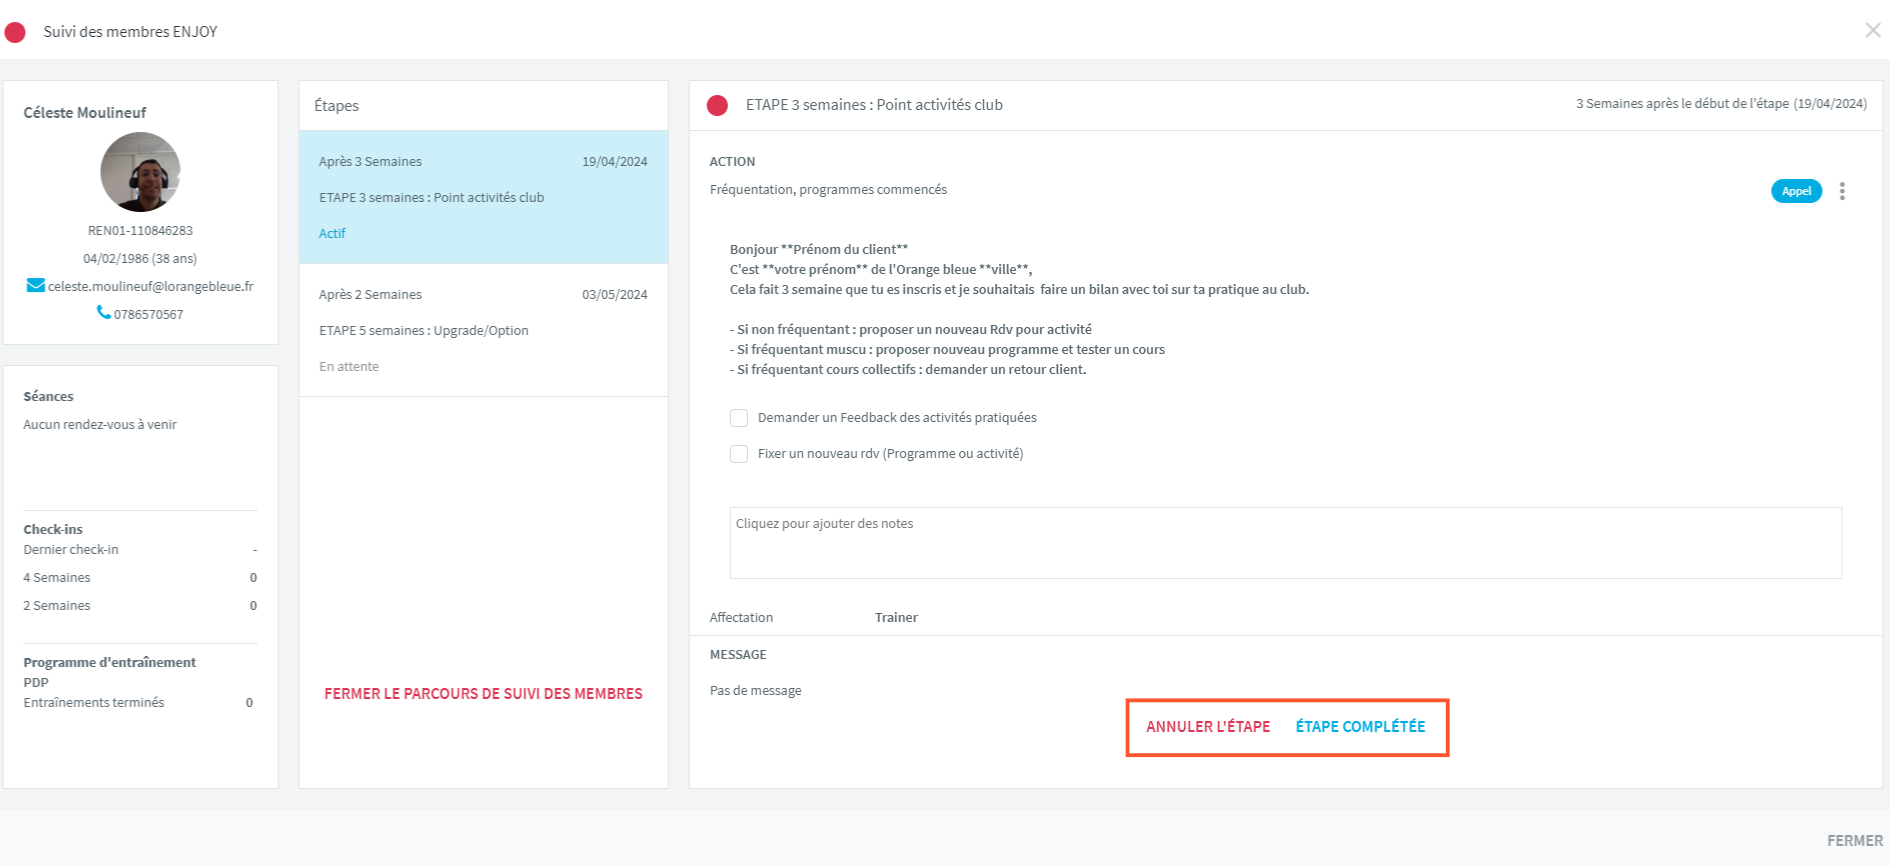This screenshot has height=866, width=1890.
Task: Click the Céleste Moulineuf name heading
Action: point(85,113)
